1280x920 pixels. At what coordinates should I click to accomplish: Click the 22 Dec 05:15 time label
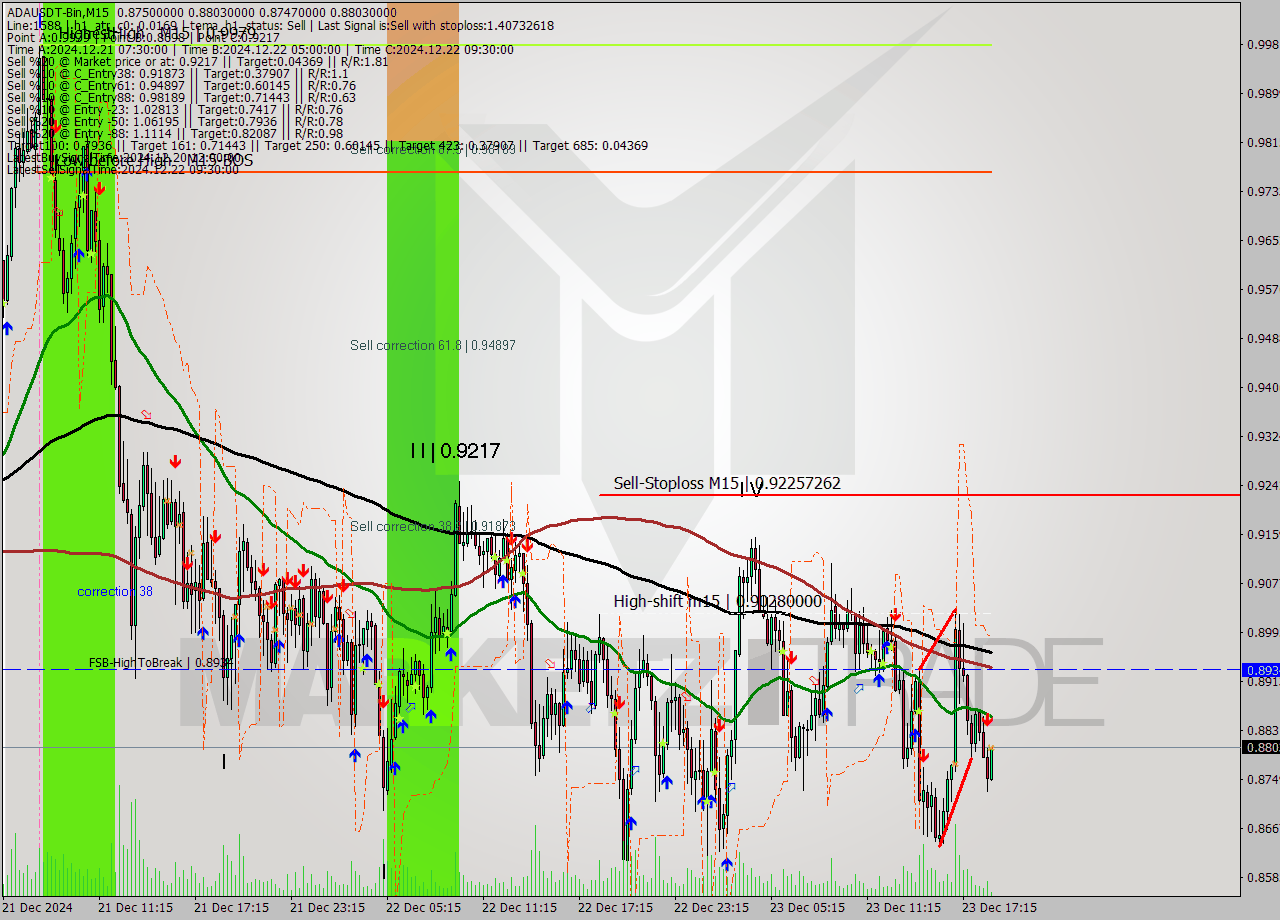pyautogui.click(x=423, y=908)
